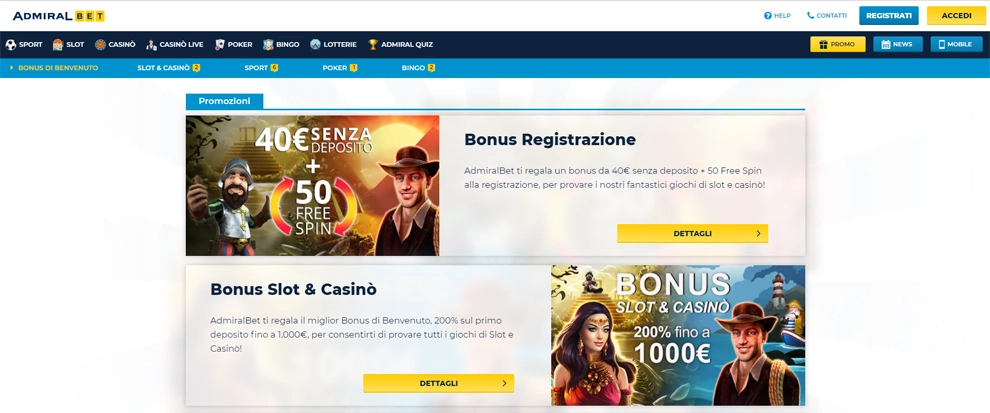Open the Bingo icon
990x413 pixels.
tap(268, 45)
